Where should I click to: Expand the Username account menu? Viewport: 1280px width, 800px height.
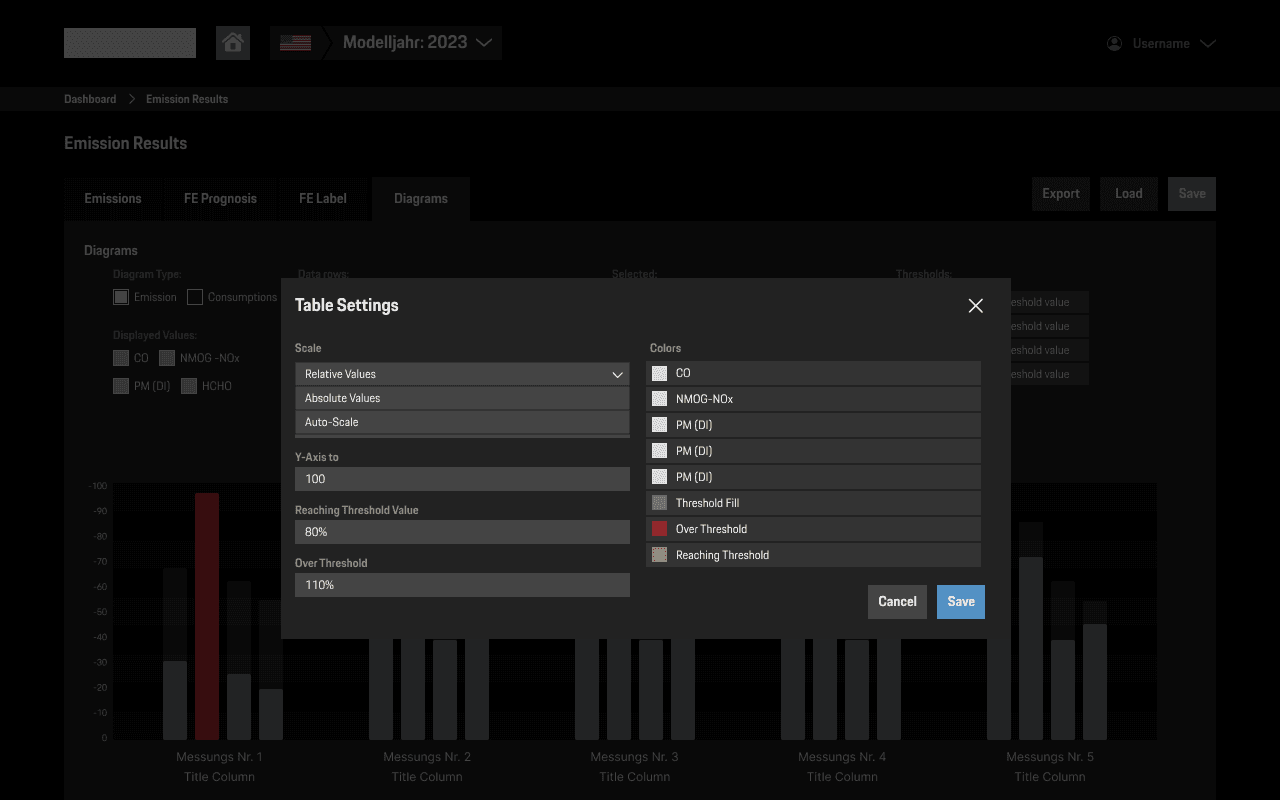pos(1209,43)
